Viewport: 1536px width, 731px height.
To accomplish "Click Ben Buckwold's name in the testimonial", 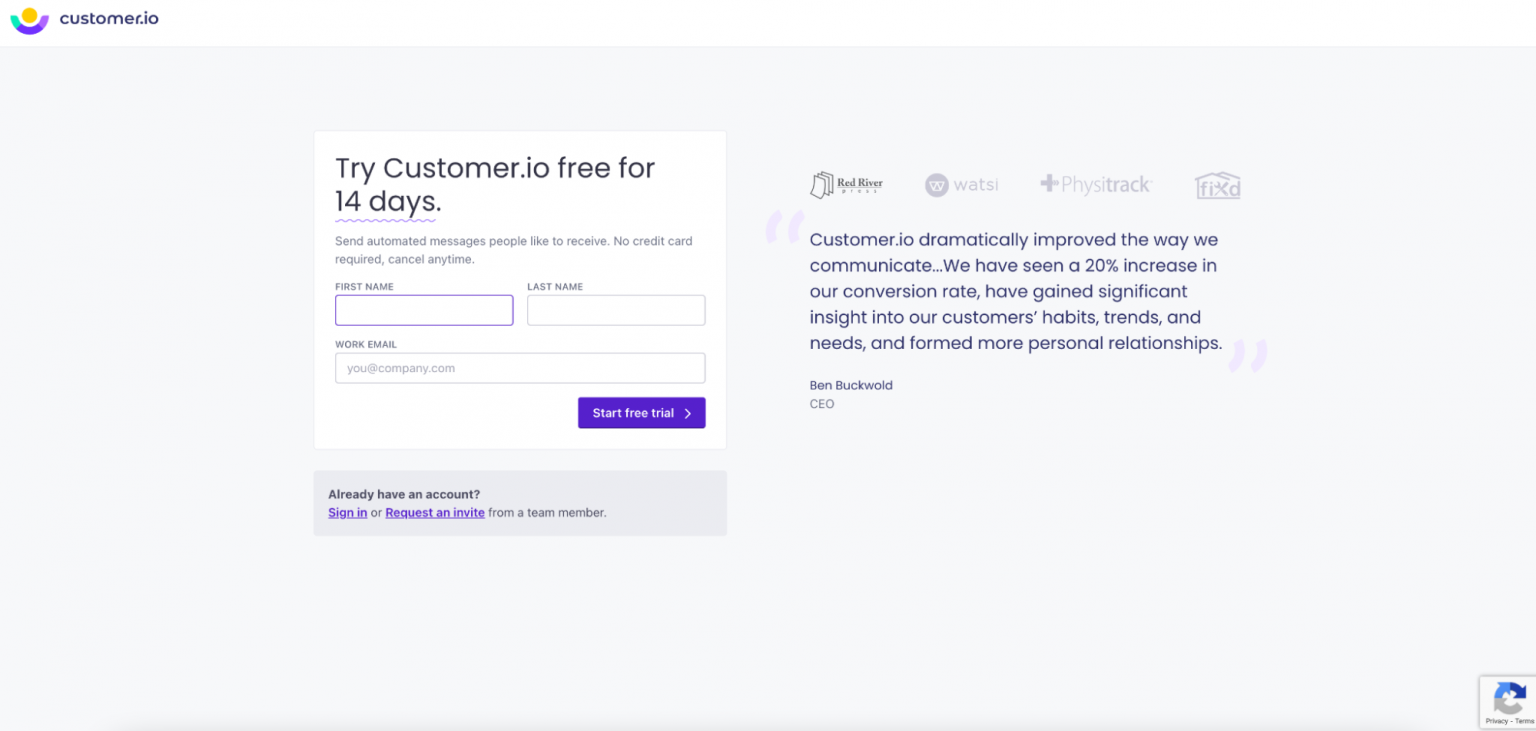I will point(850,385).
